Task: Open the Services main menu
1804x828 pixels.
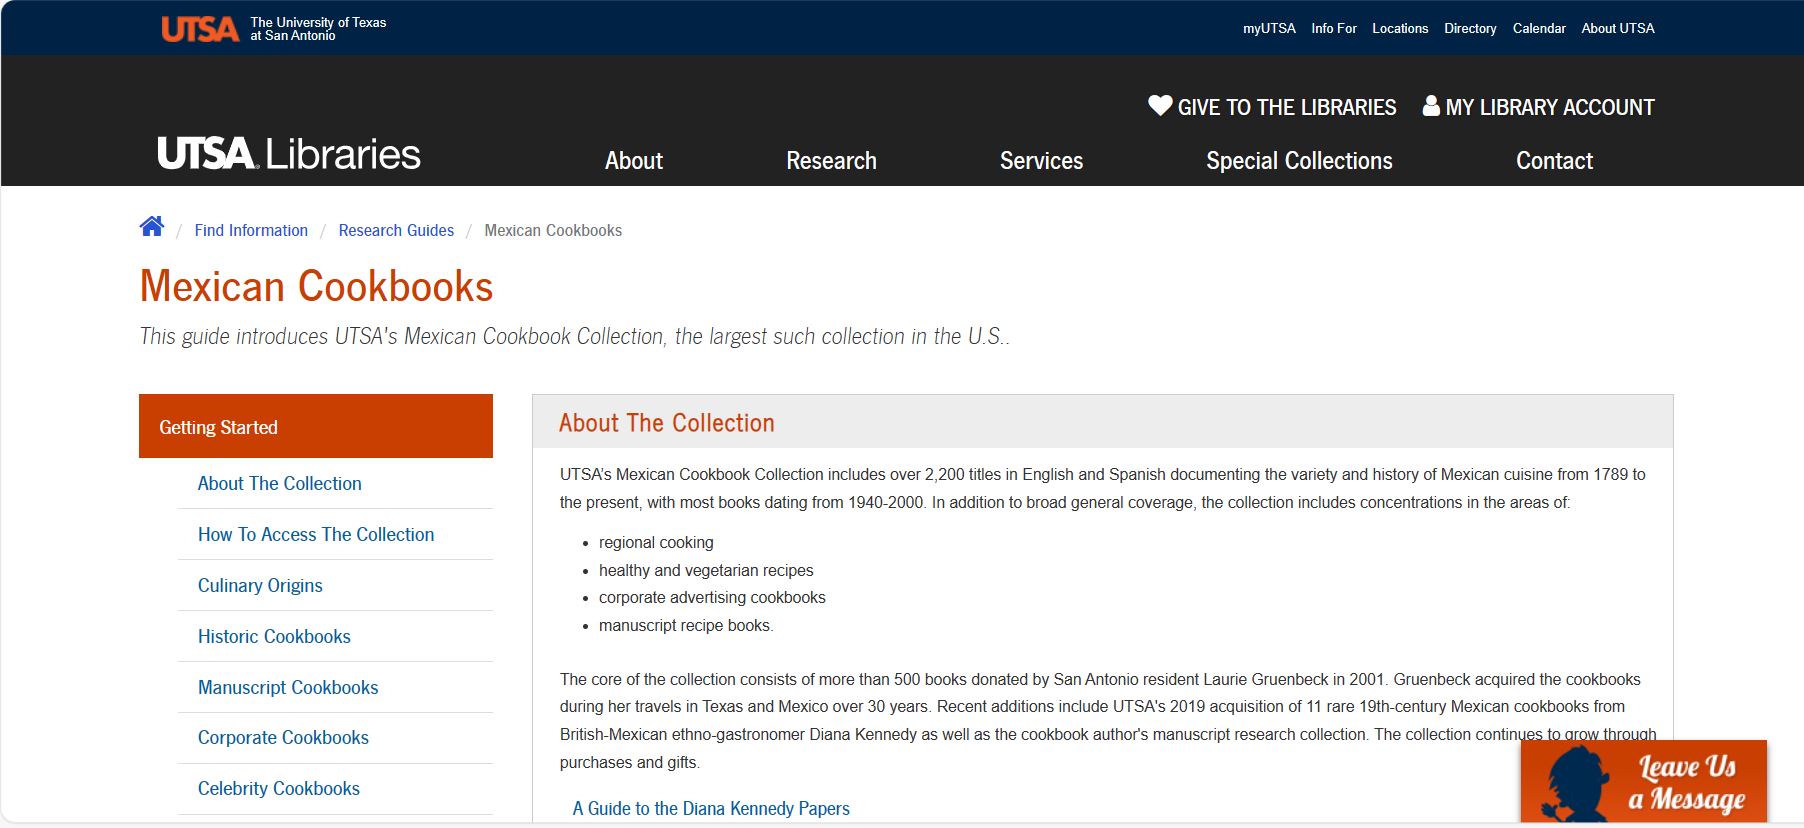Action: point(1041,161)
